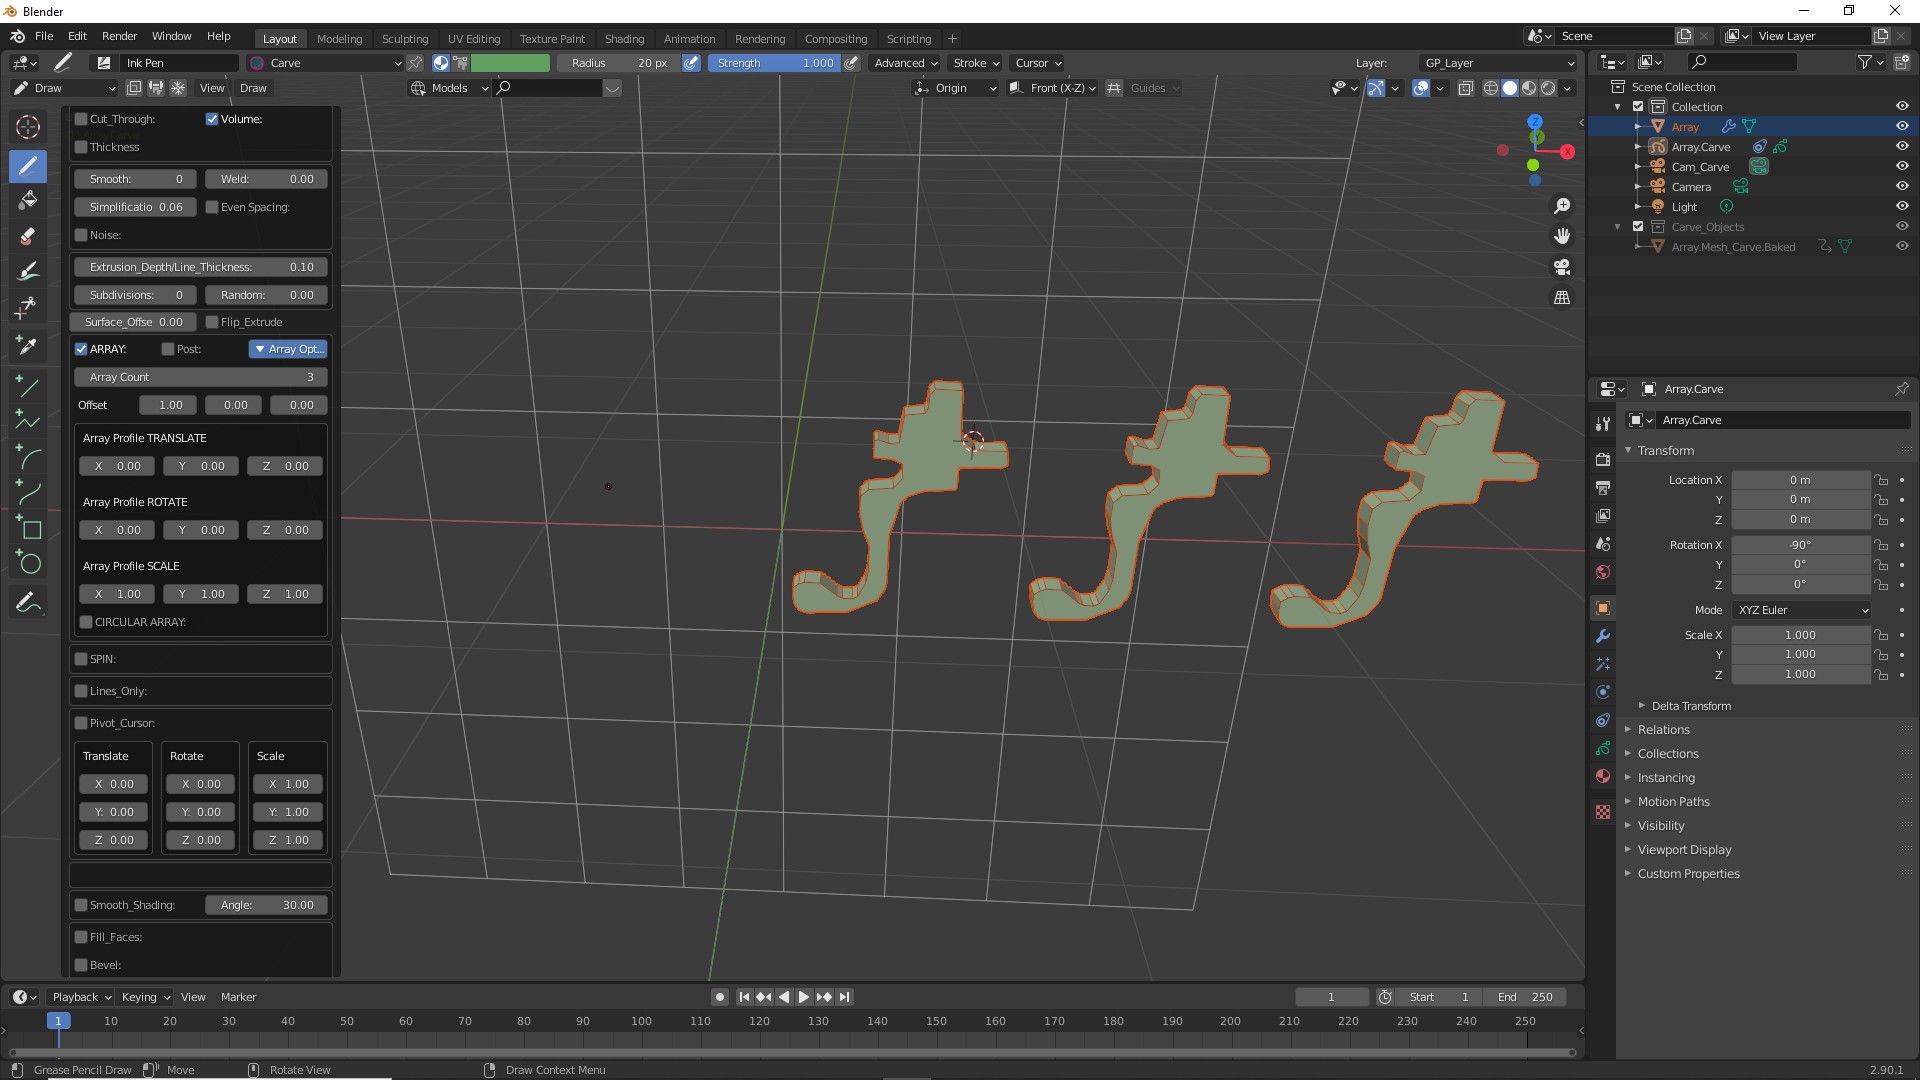Screen dimensions: 1920x1080
Task: Click the pan view hand icon
Action: 1562,236
